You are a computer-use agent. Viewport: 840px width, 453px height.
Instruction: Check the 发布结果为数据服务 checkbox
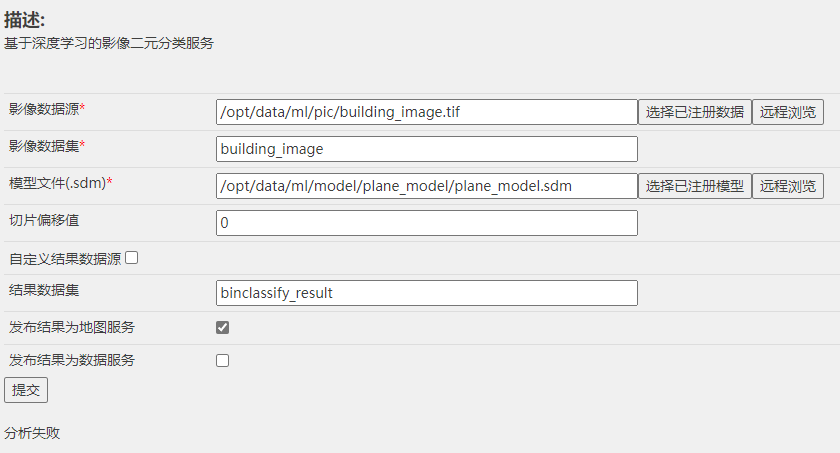click(x=222, y=360)
